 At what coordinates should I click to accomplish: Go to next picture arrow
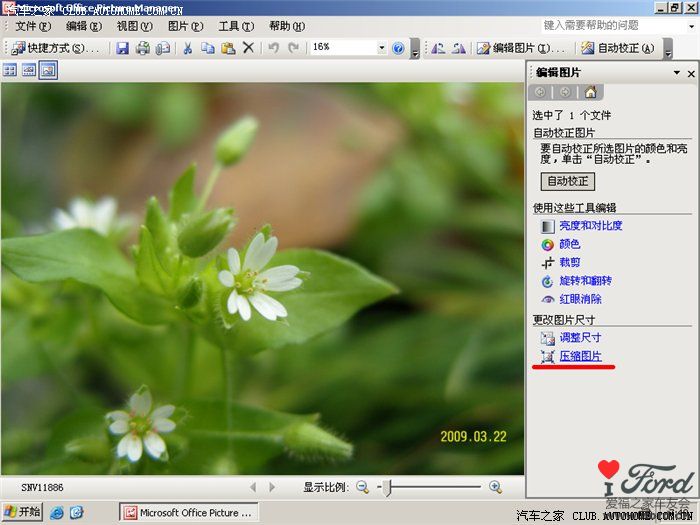(x=272, y=487)
